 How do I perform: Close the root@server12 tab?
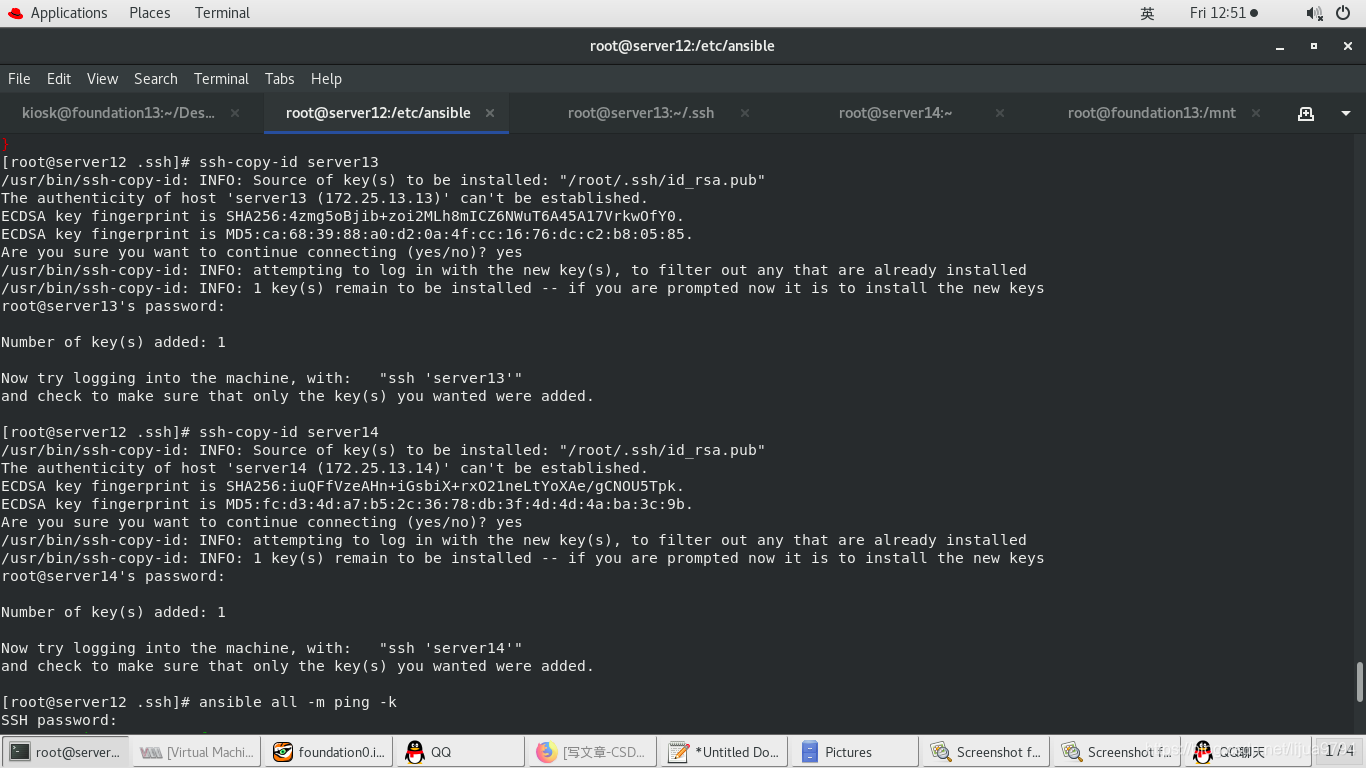pos(490,113)
